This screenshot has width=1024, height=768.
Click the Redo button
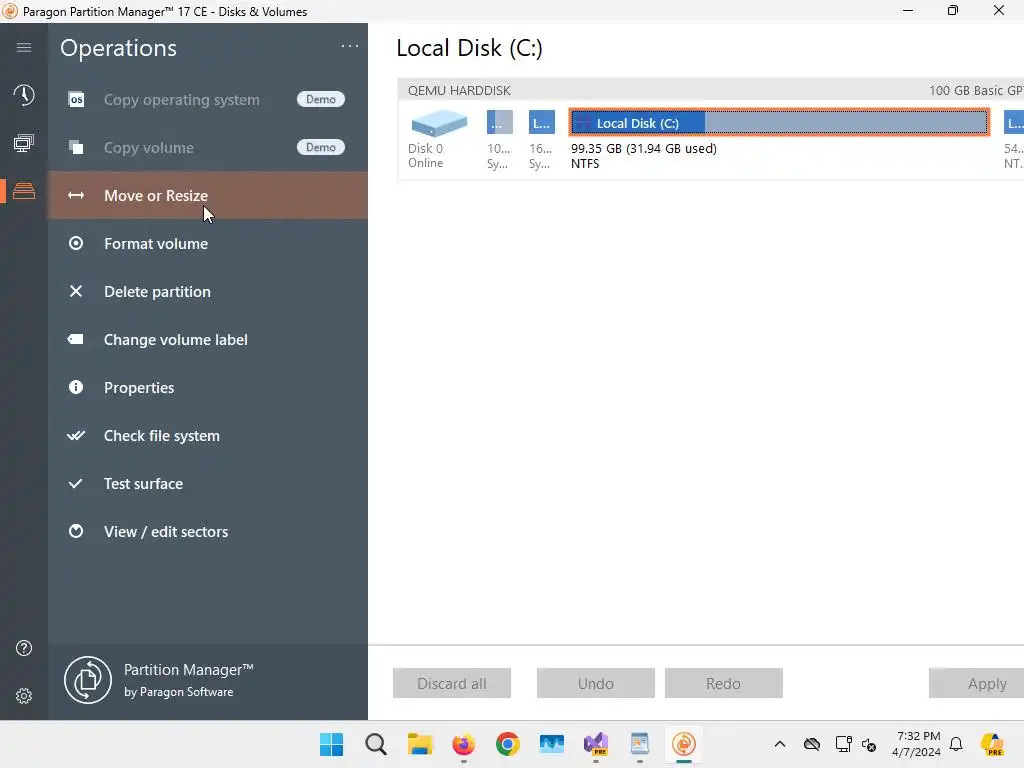coord(724,683)
